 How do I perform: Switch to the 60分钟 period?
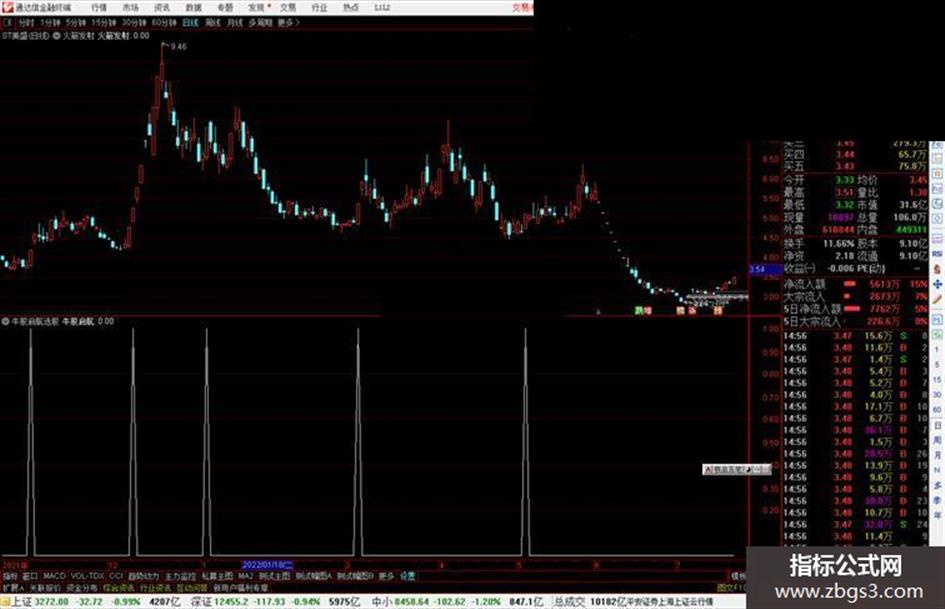164,22
